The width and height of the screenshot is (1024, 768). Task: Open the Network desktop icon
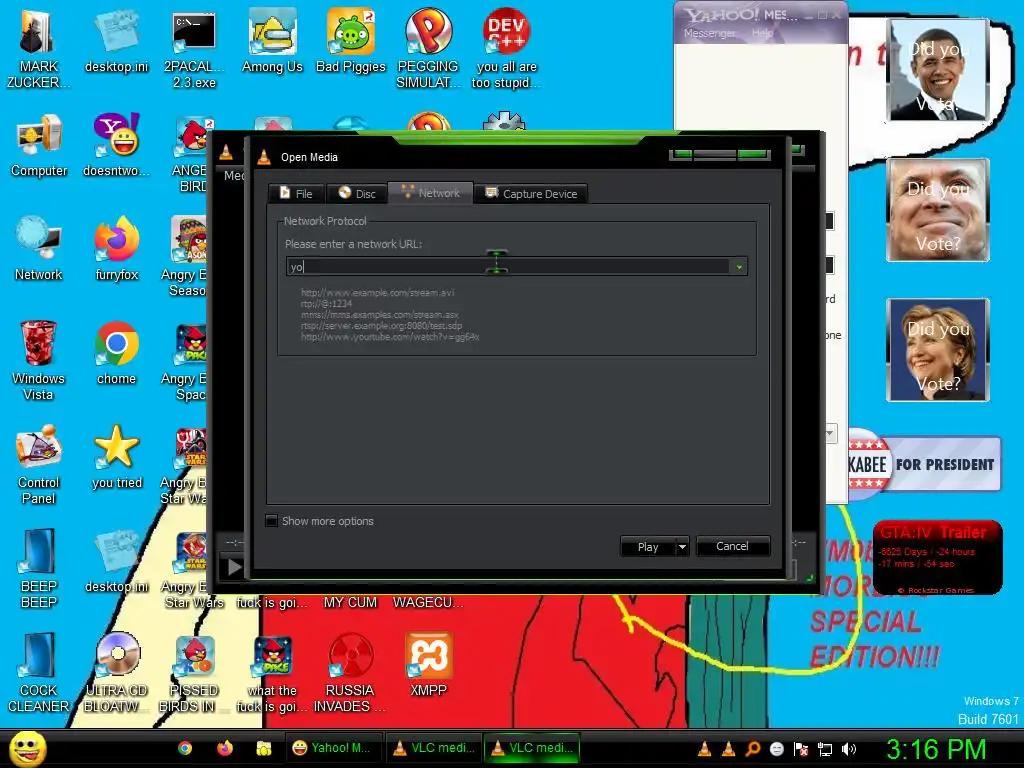[39, 248]
